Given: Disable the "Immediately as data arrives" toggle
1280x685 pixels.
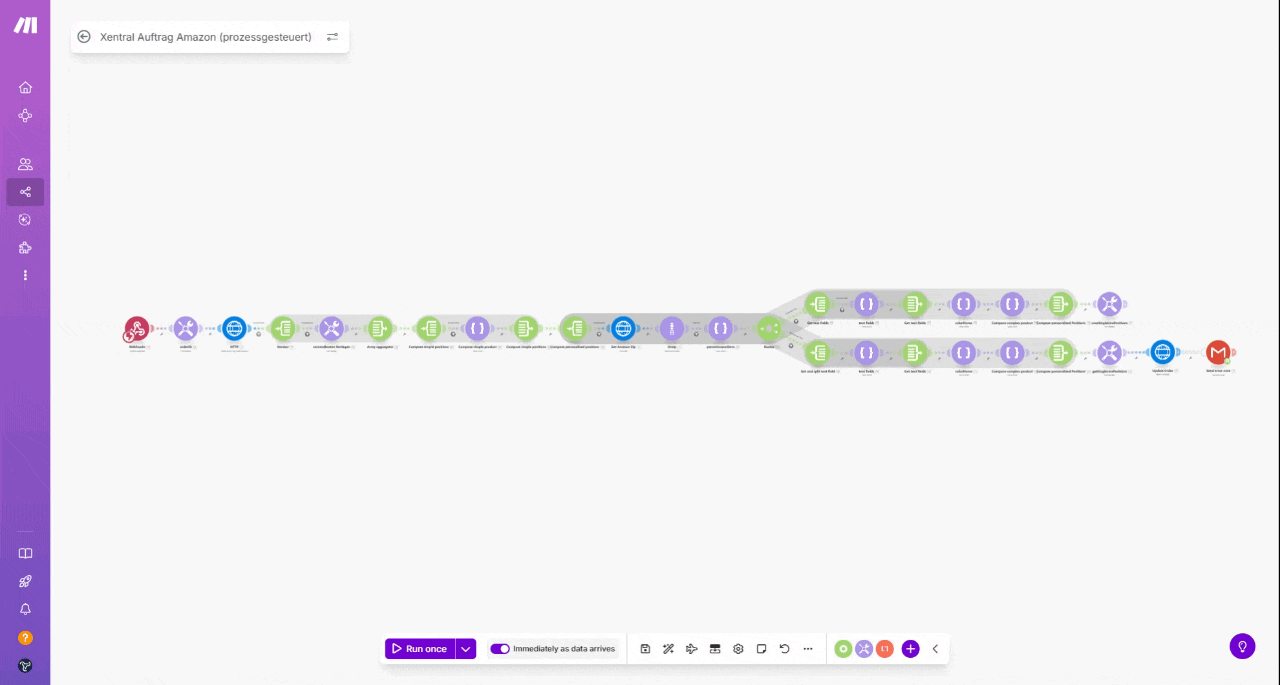Looking at the screenshot, I should (x=500, y=648).
